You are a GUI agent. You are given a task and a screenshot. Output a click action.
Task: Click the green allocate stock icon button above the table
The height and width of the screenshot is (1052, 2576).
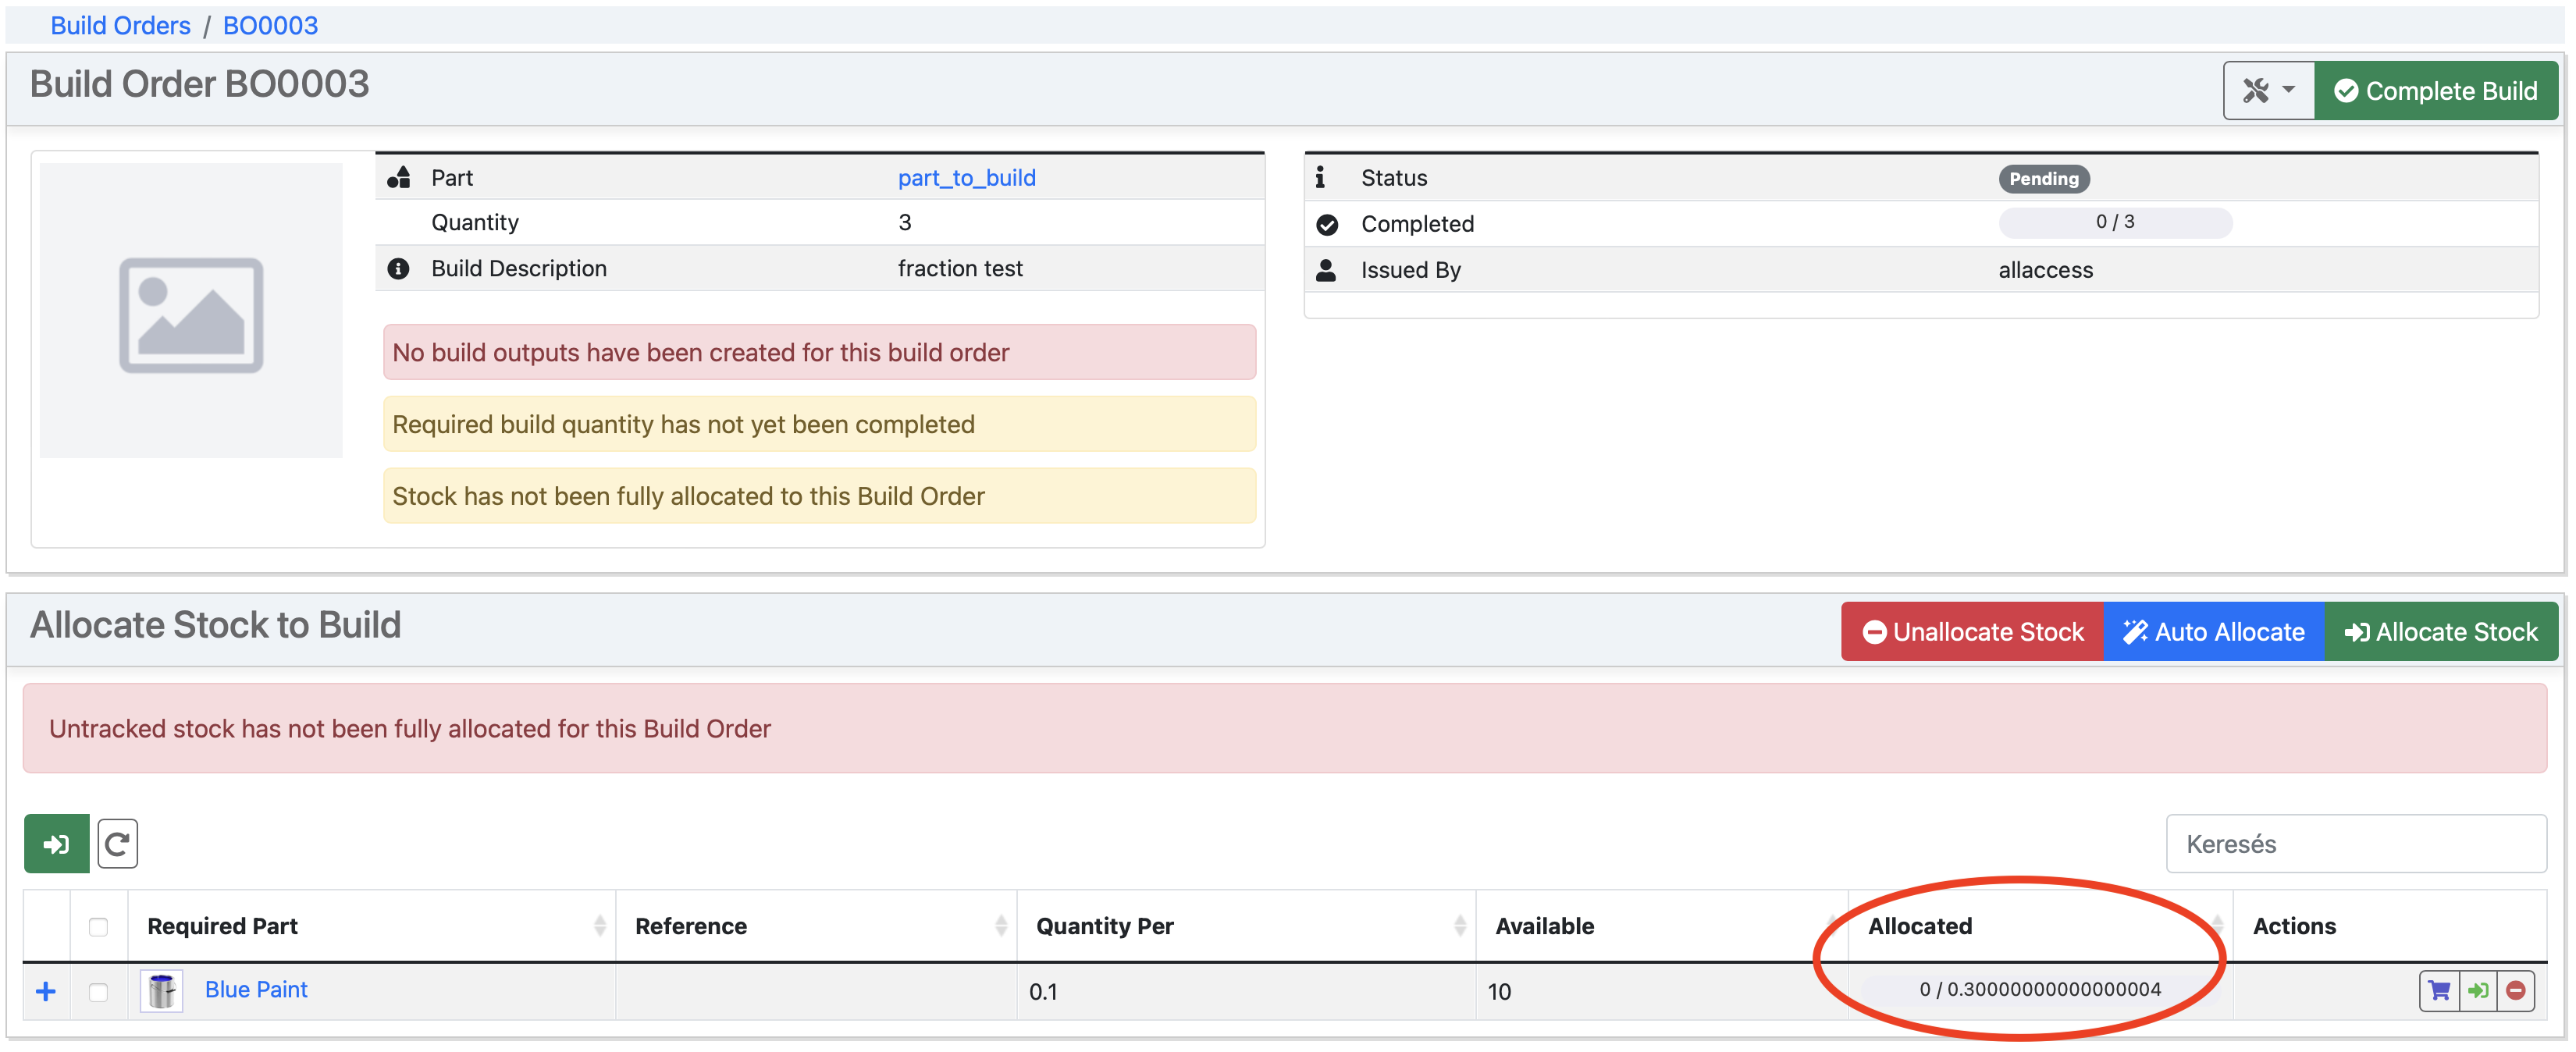(x=56, y=843)
